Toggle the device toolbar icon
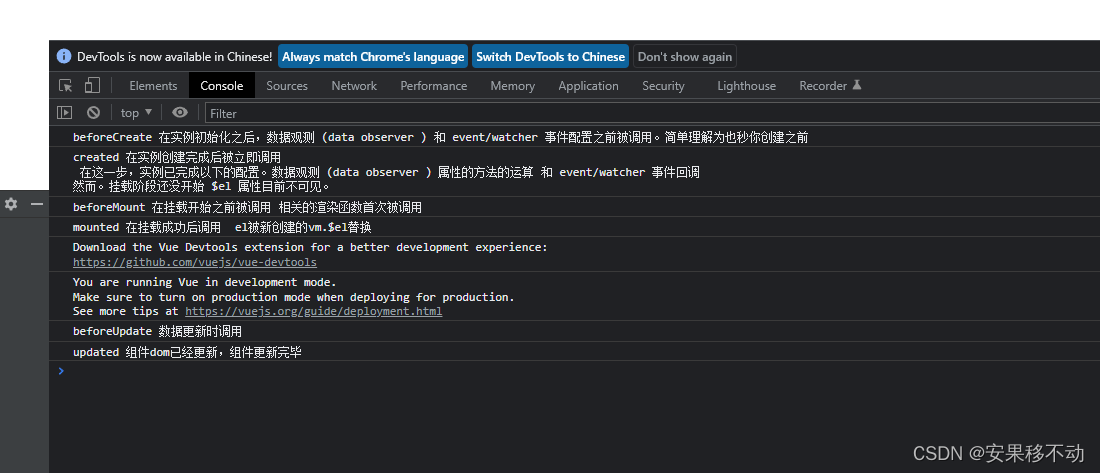Screen dimensions: 1100x473 (x=92, y=86)
